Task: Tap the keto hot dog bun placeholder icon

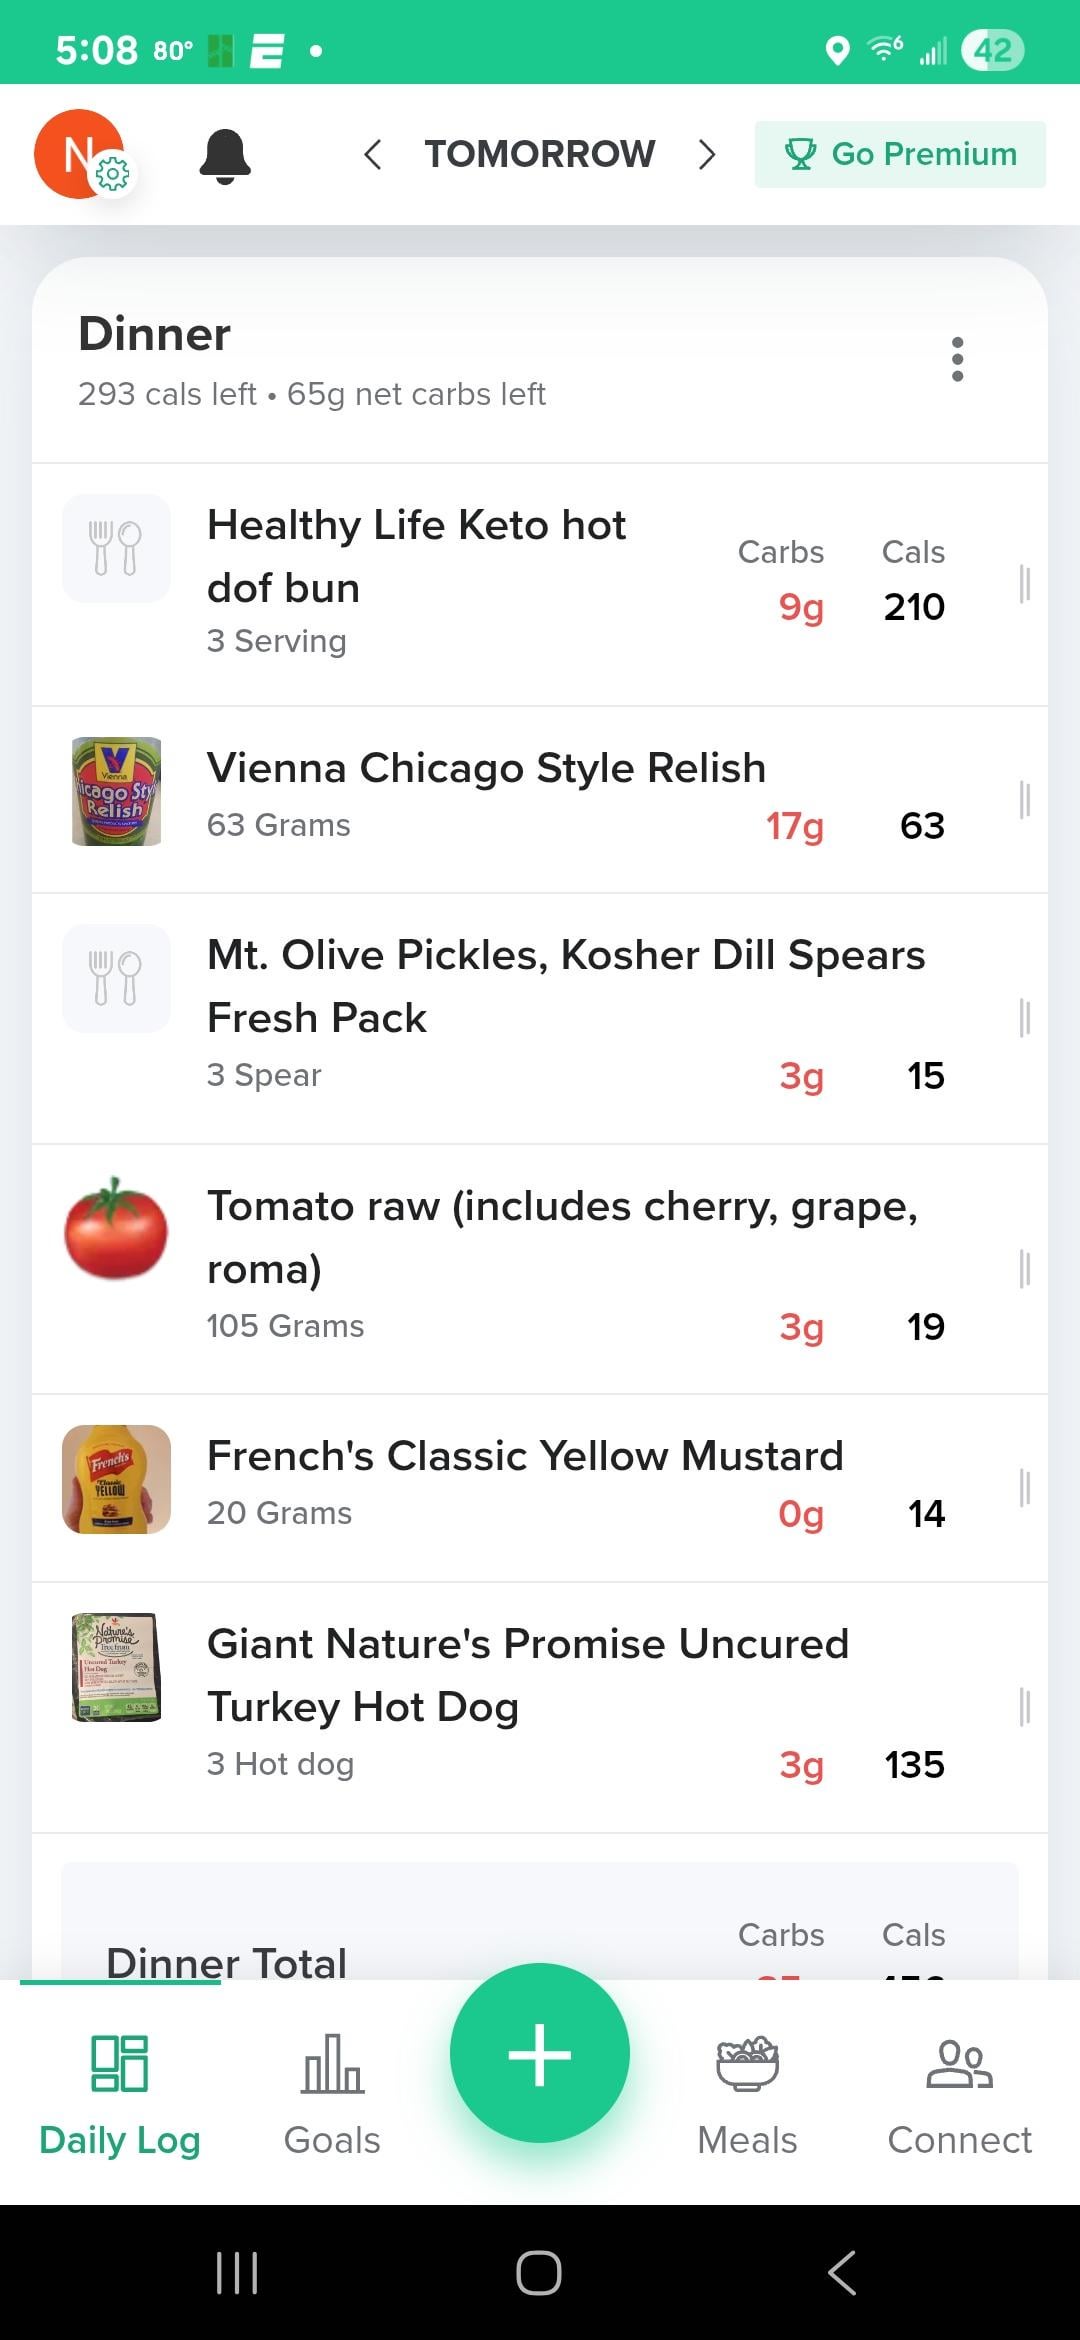Action: [x=116, y=548]
